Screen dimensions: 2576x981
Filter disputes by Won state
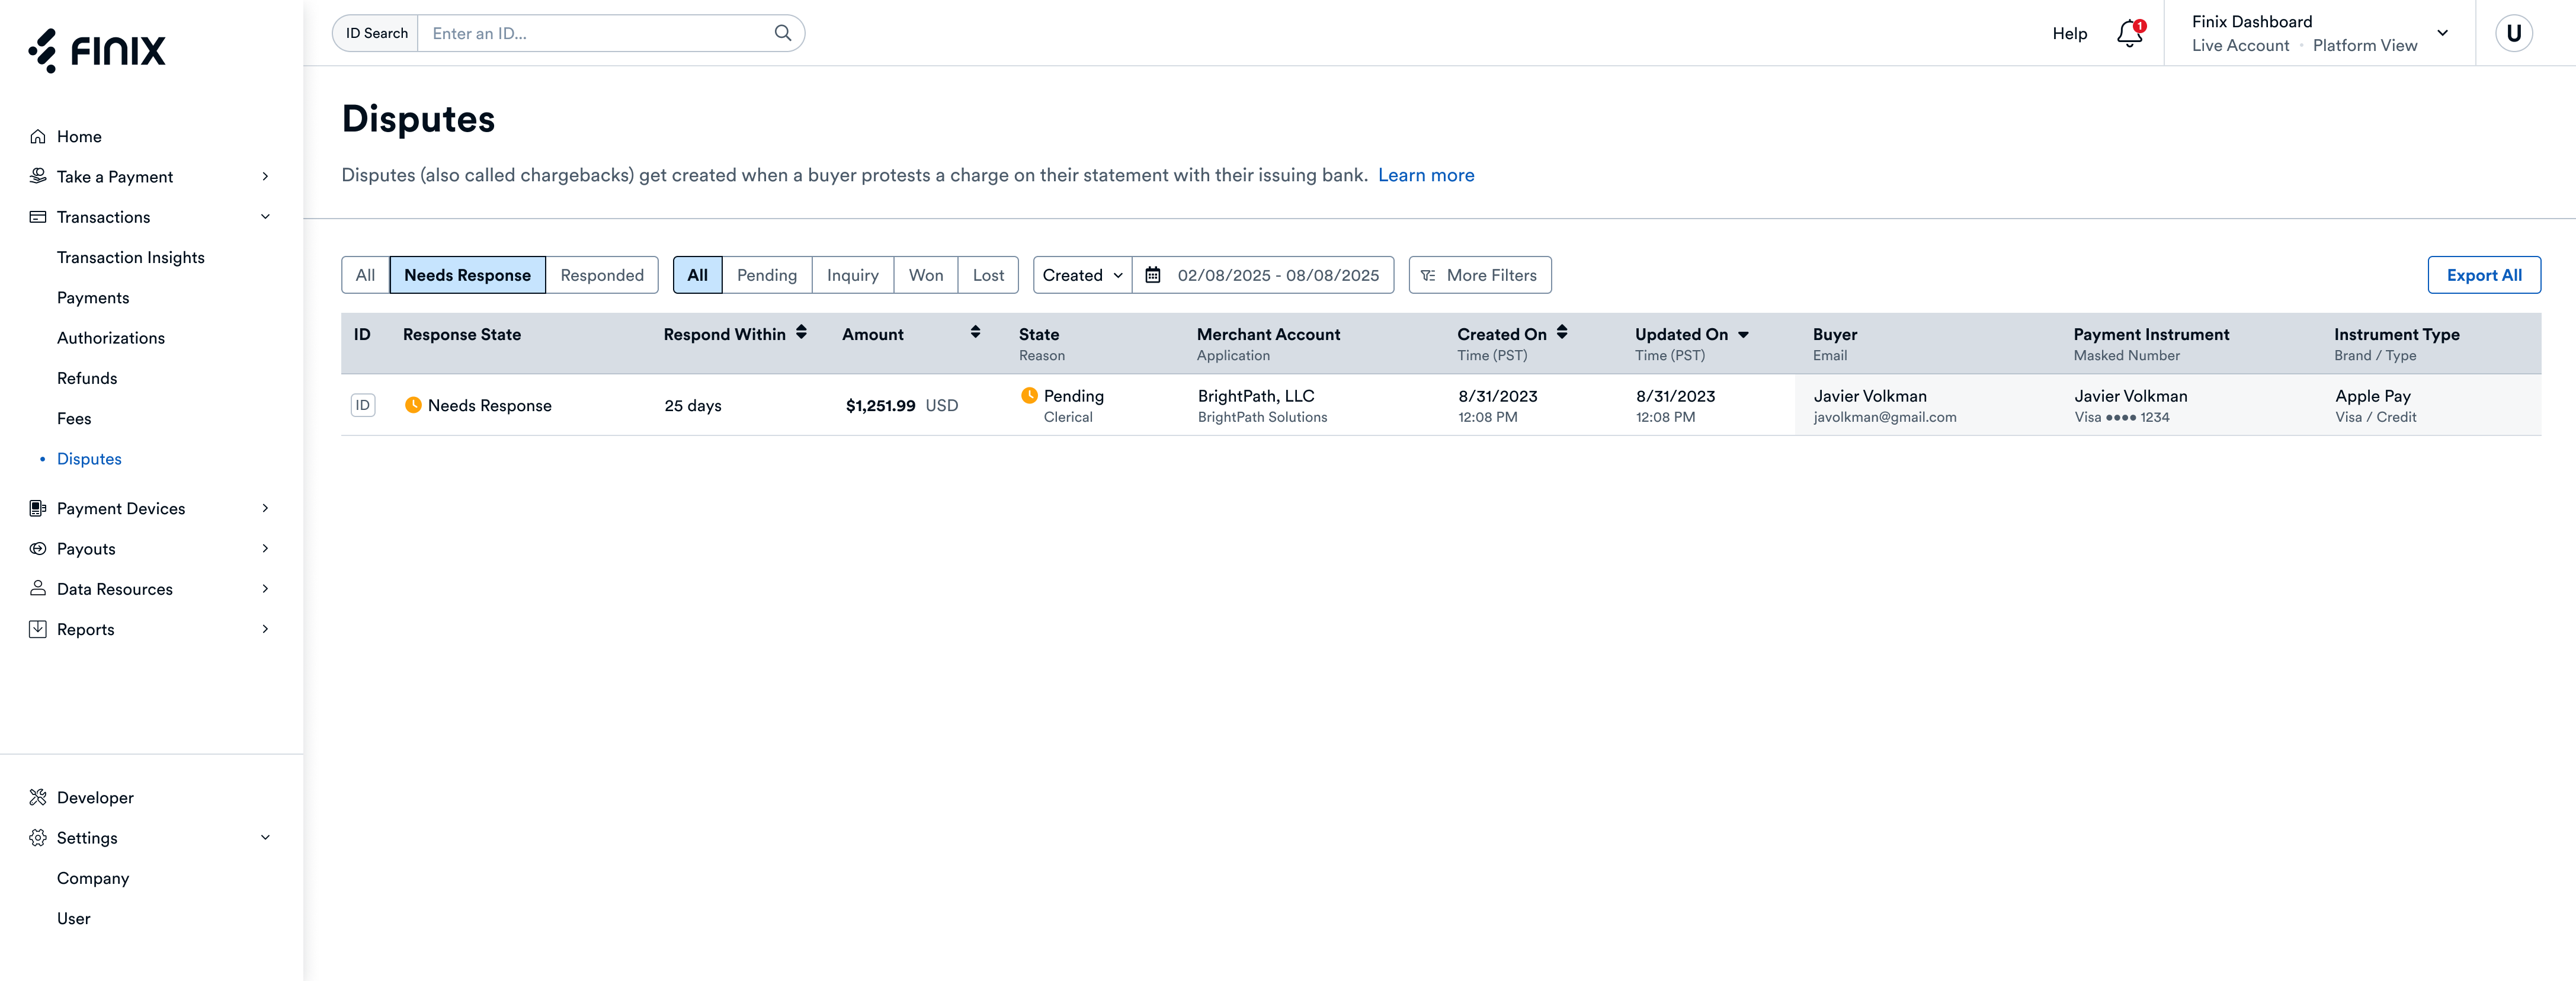(925, 275)
